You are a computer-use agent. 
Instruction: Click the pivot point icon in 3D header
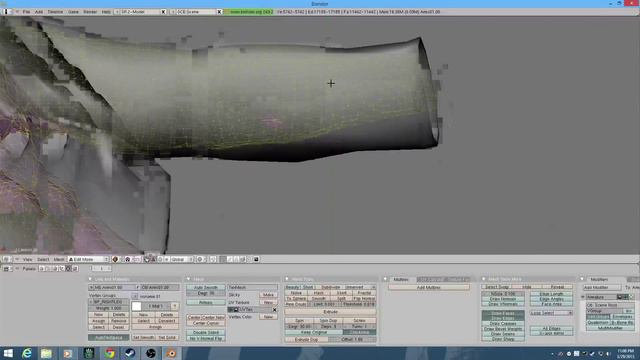[x=127, y=259]
